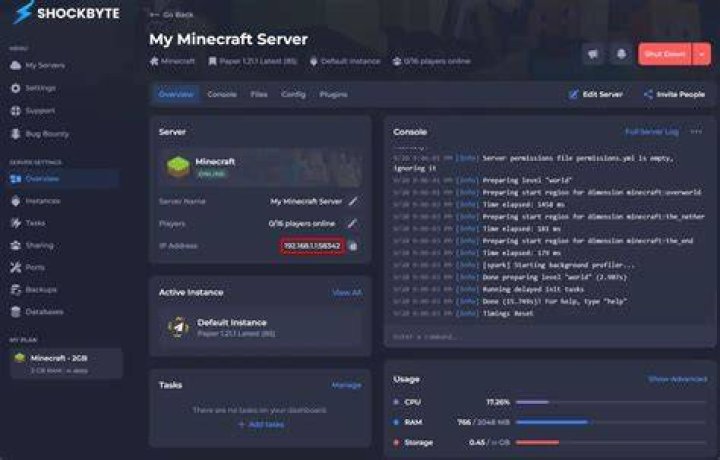Open Instances in the sidebar
The image size is (720, 460).
35,201
